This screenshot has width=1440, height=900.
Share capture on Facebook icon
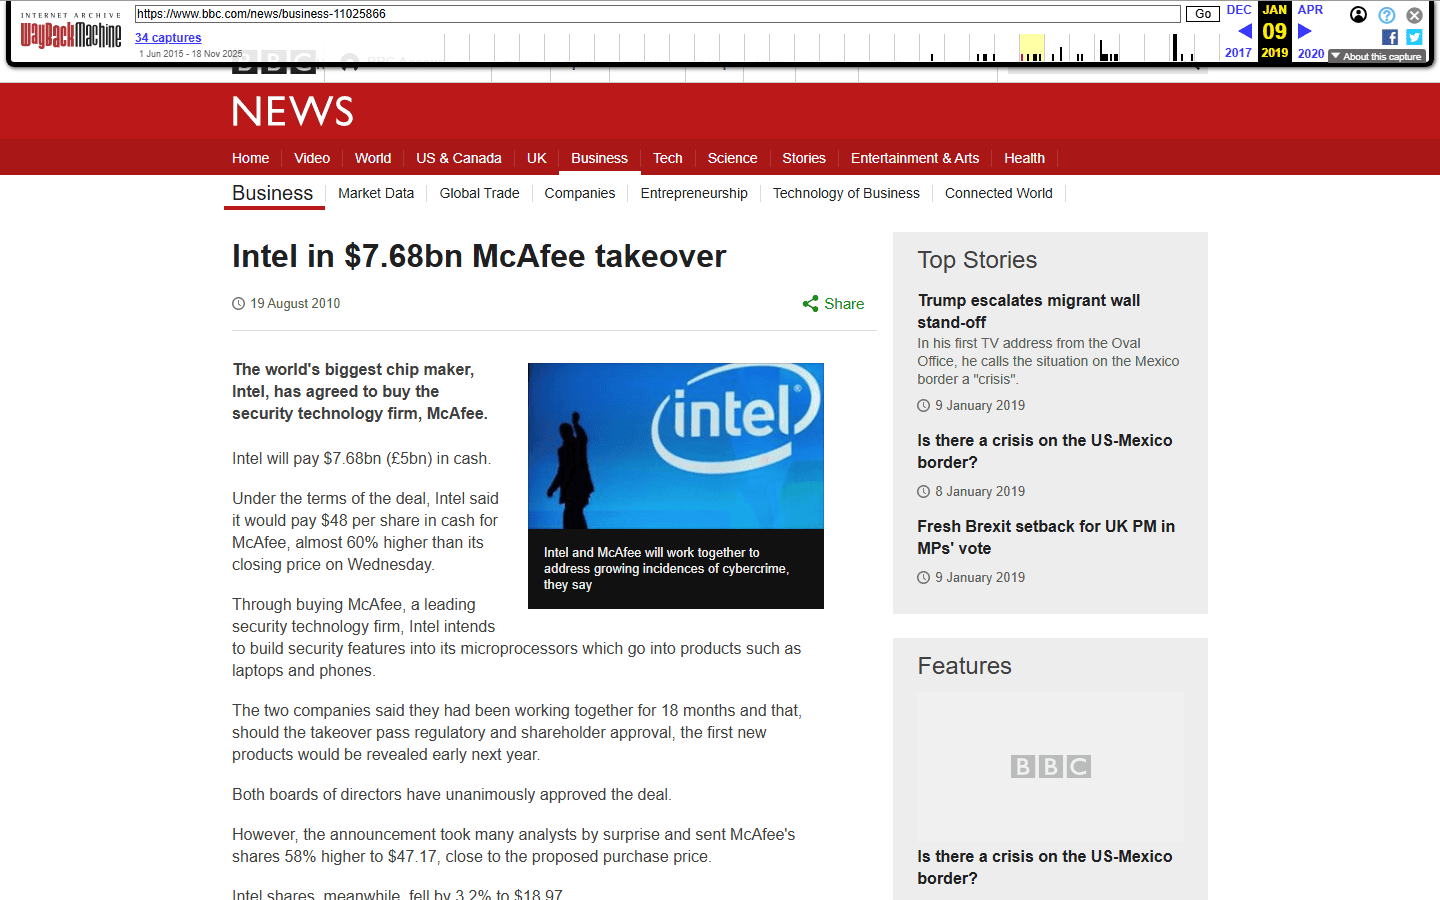[1390, 37]
